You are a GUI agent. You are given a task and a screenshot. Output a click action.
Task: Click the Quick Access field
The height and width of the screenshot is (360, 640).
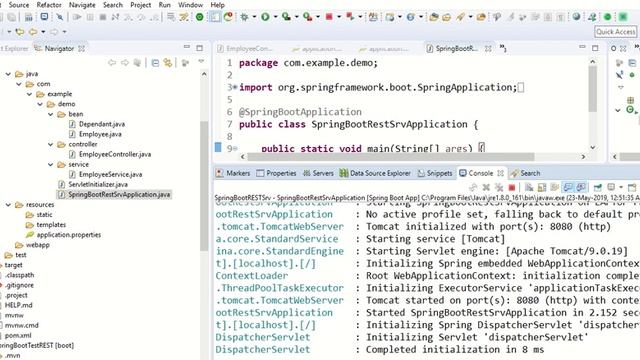[616, 31]
